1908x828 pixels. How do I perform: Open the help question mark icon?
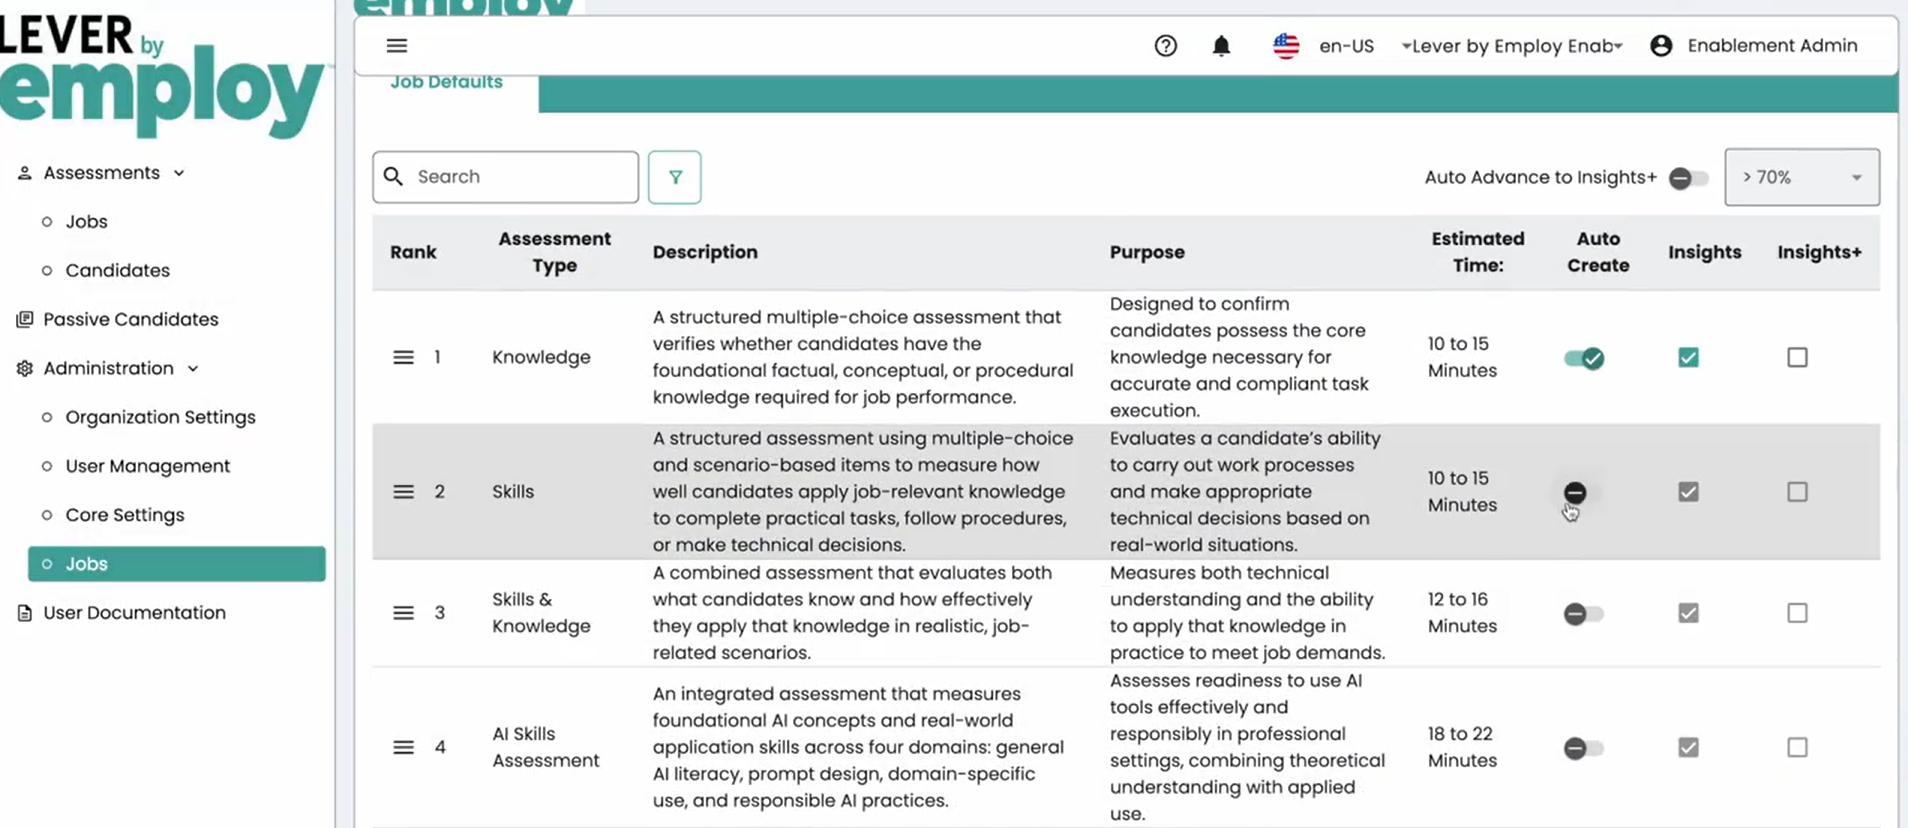(x=1165, y=46)
